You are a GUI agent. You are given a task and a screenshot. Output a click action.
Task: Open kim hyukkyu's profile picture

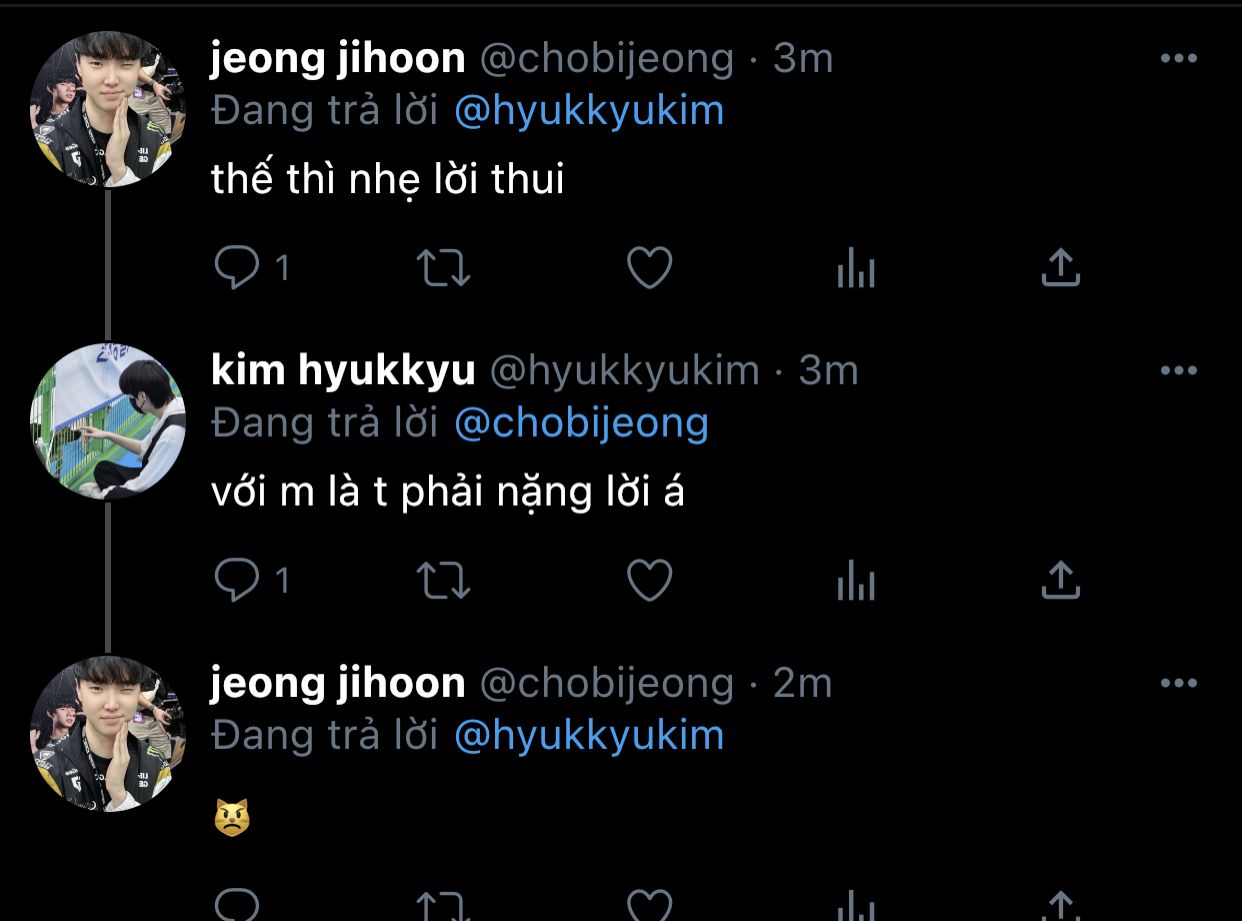coord(108,421)
